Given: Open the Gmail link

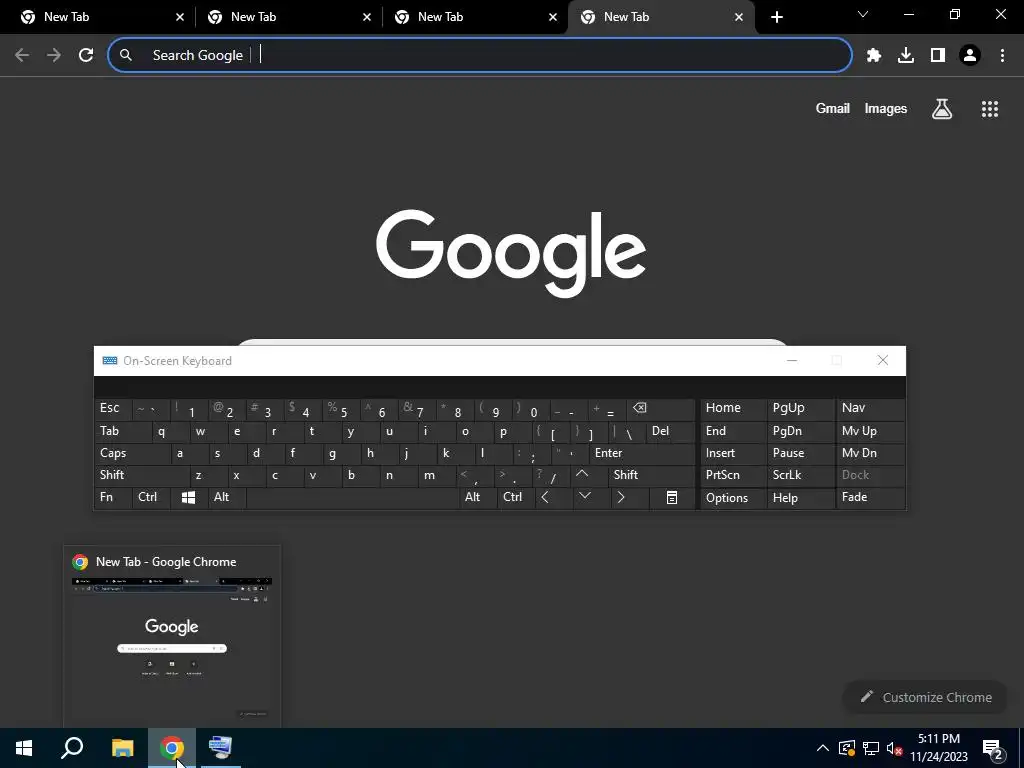Looking at the screenshot, I should tap(833, 108).
